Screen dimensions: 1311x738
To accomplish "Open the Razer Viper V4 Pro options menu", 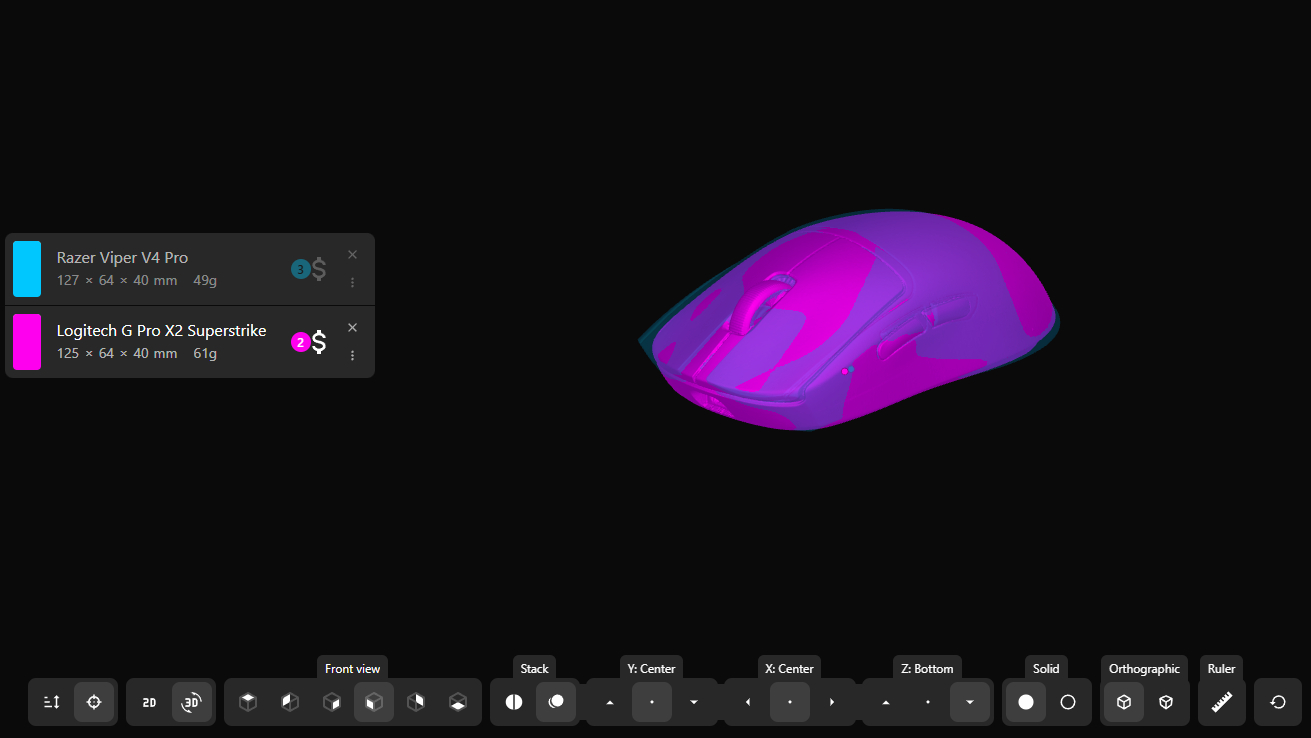I will (x=352, y=283).
